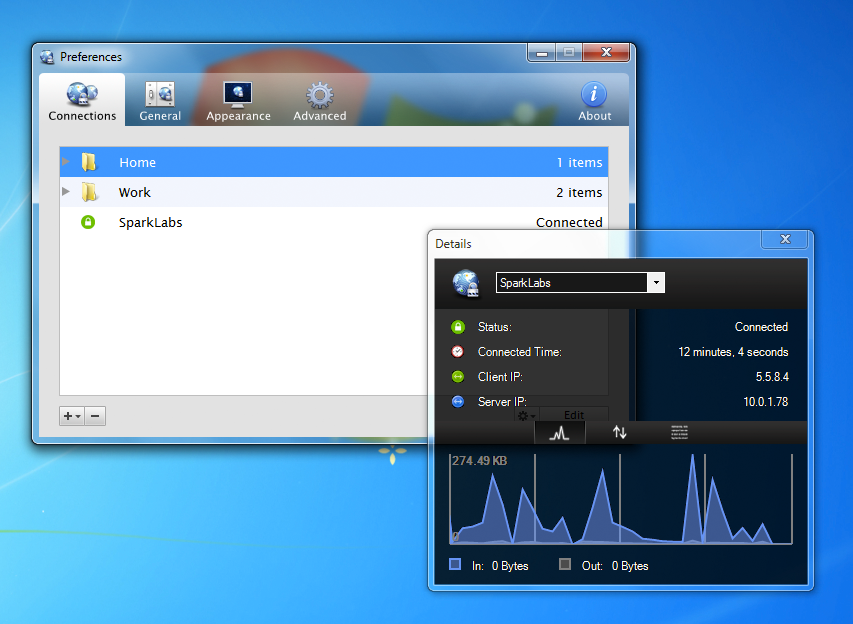
Task: Click the green status indicator beside SparkLabs
Action: [x=87, y=222]
